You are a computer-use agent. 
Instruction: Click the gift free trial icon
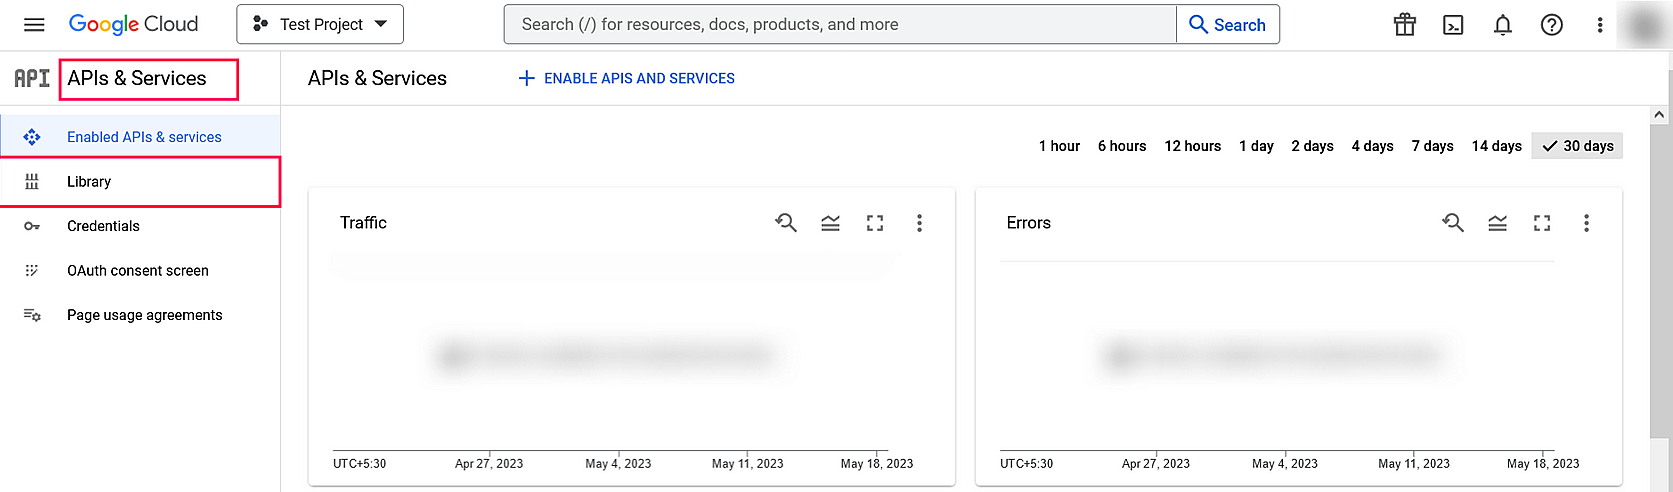click(1405, 25)
